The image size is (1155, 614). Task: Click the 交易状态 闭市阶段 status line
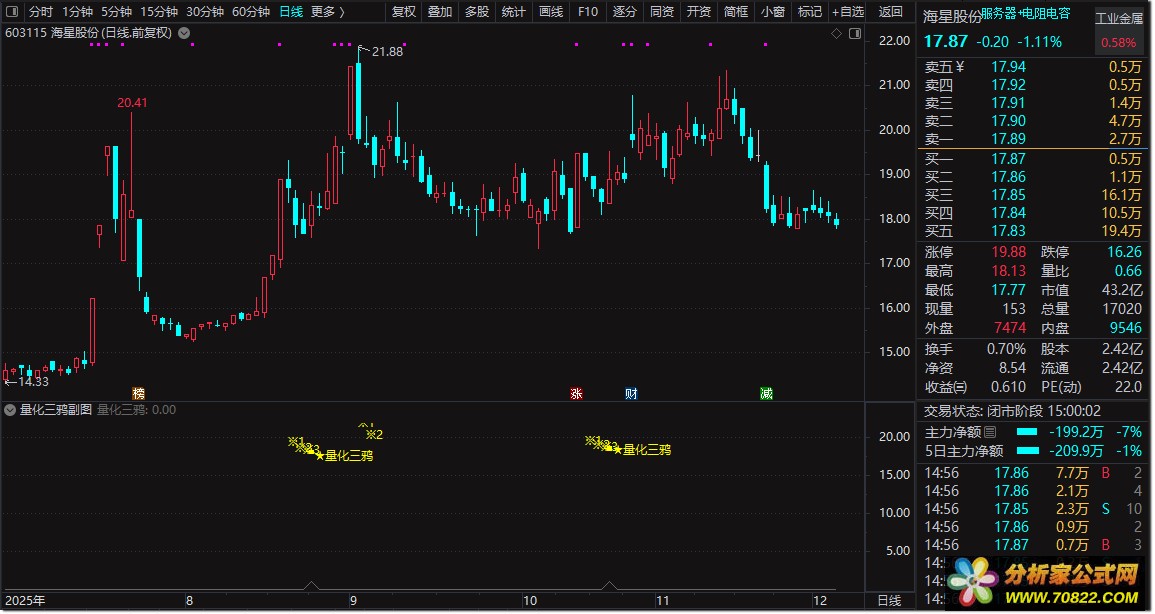pos(1012,412)
